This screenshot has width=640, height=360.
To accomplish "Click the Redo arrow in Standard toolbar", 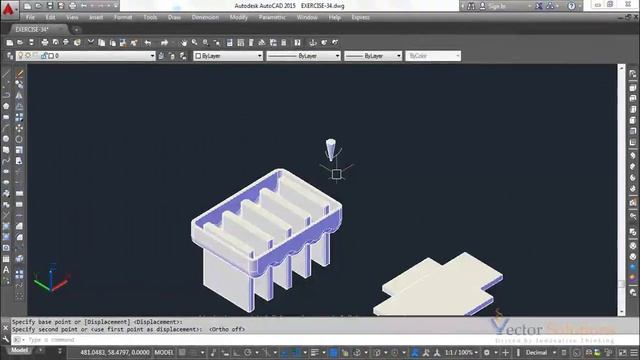I will pos(164,42).
